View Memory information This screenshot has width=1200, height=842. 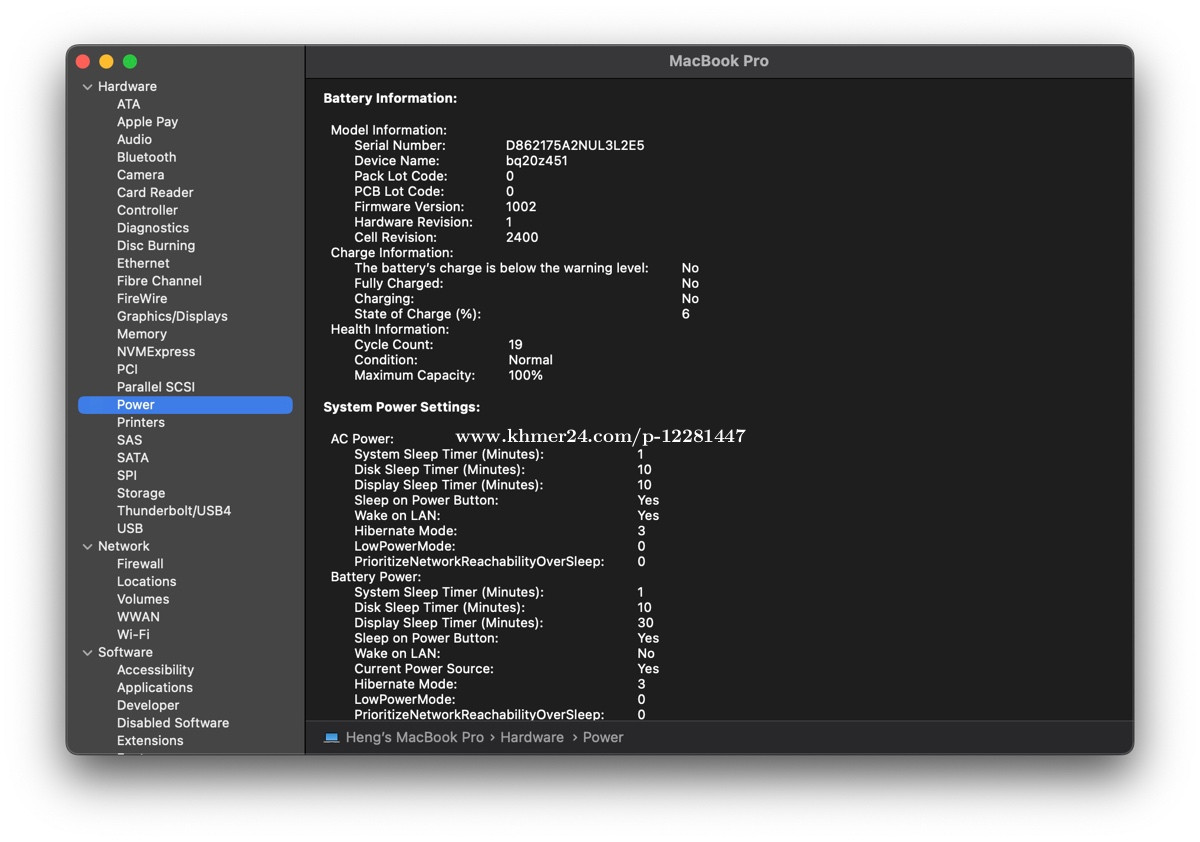(141, 333)
